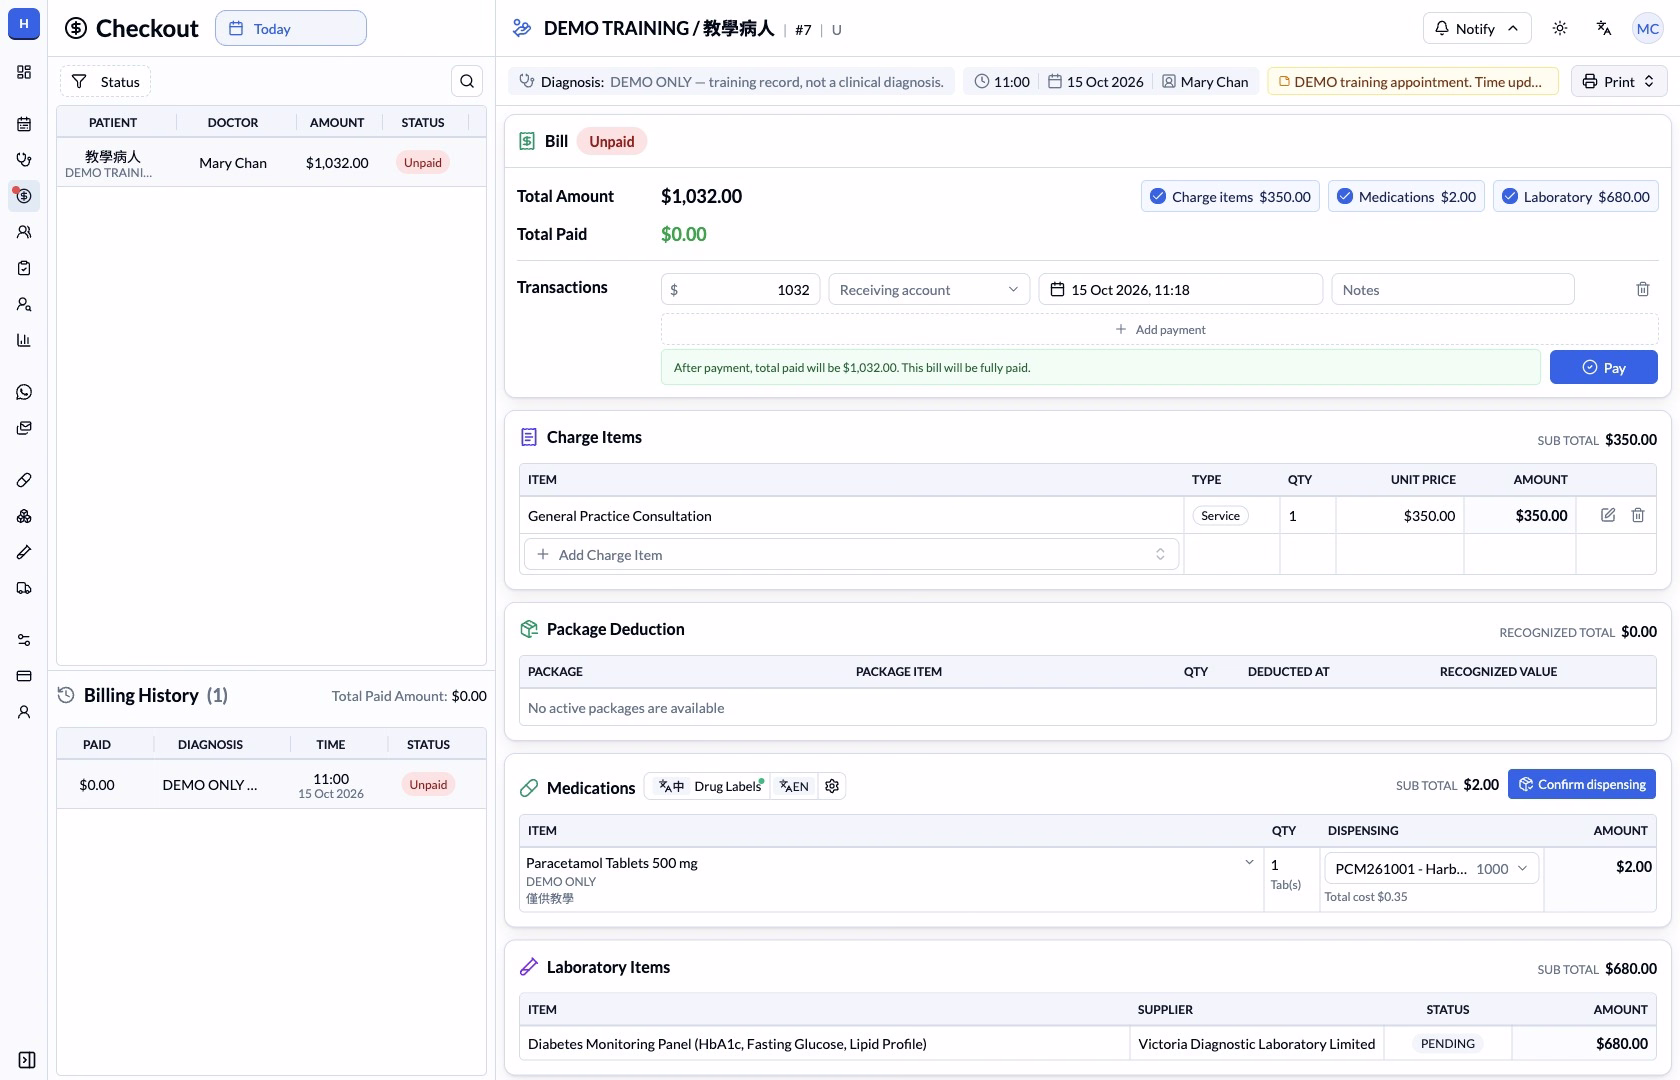Viewport: 1680px width, 1080px height.
Task: Open the mail messages icon in sidebar
Action: [24, 428]
